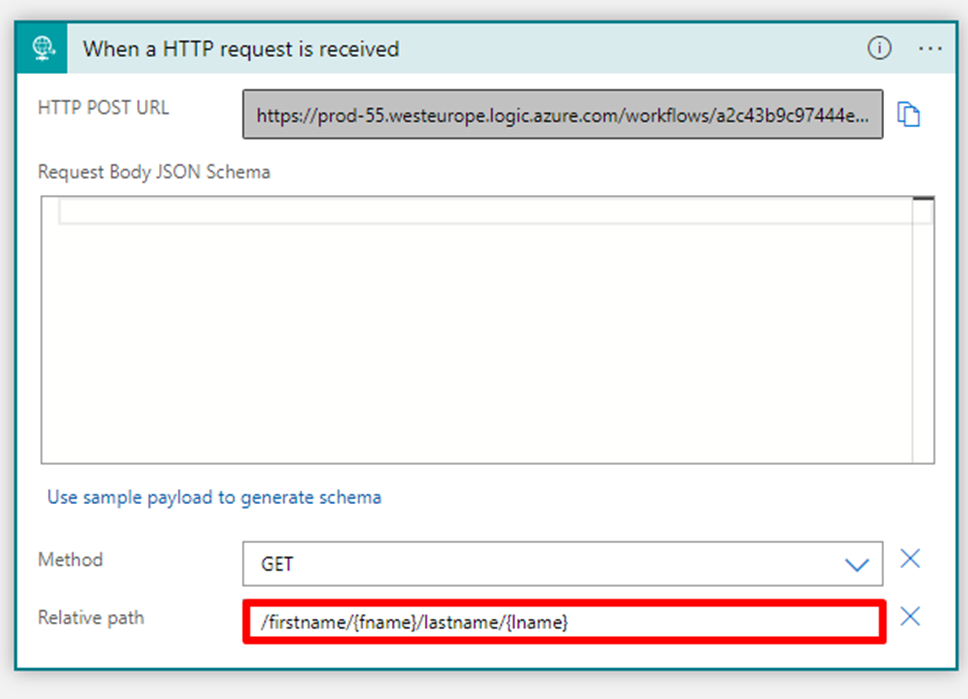Click into the Relative path field
The height and width of the screenshot is (699, 968).
click(563, 623)
